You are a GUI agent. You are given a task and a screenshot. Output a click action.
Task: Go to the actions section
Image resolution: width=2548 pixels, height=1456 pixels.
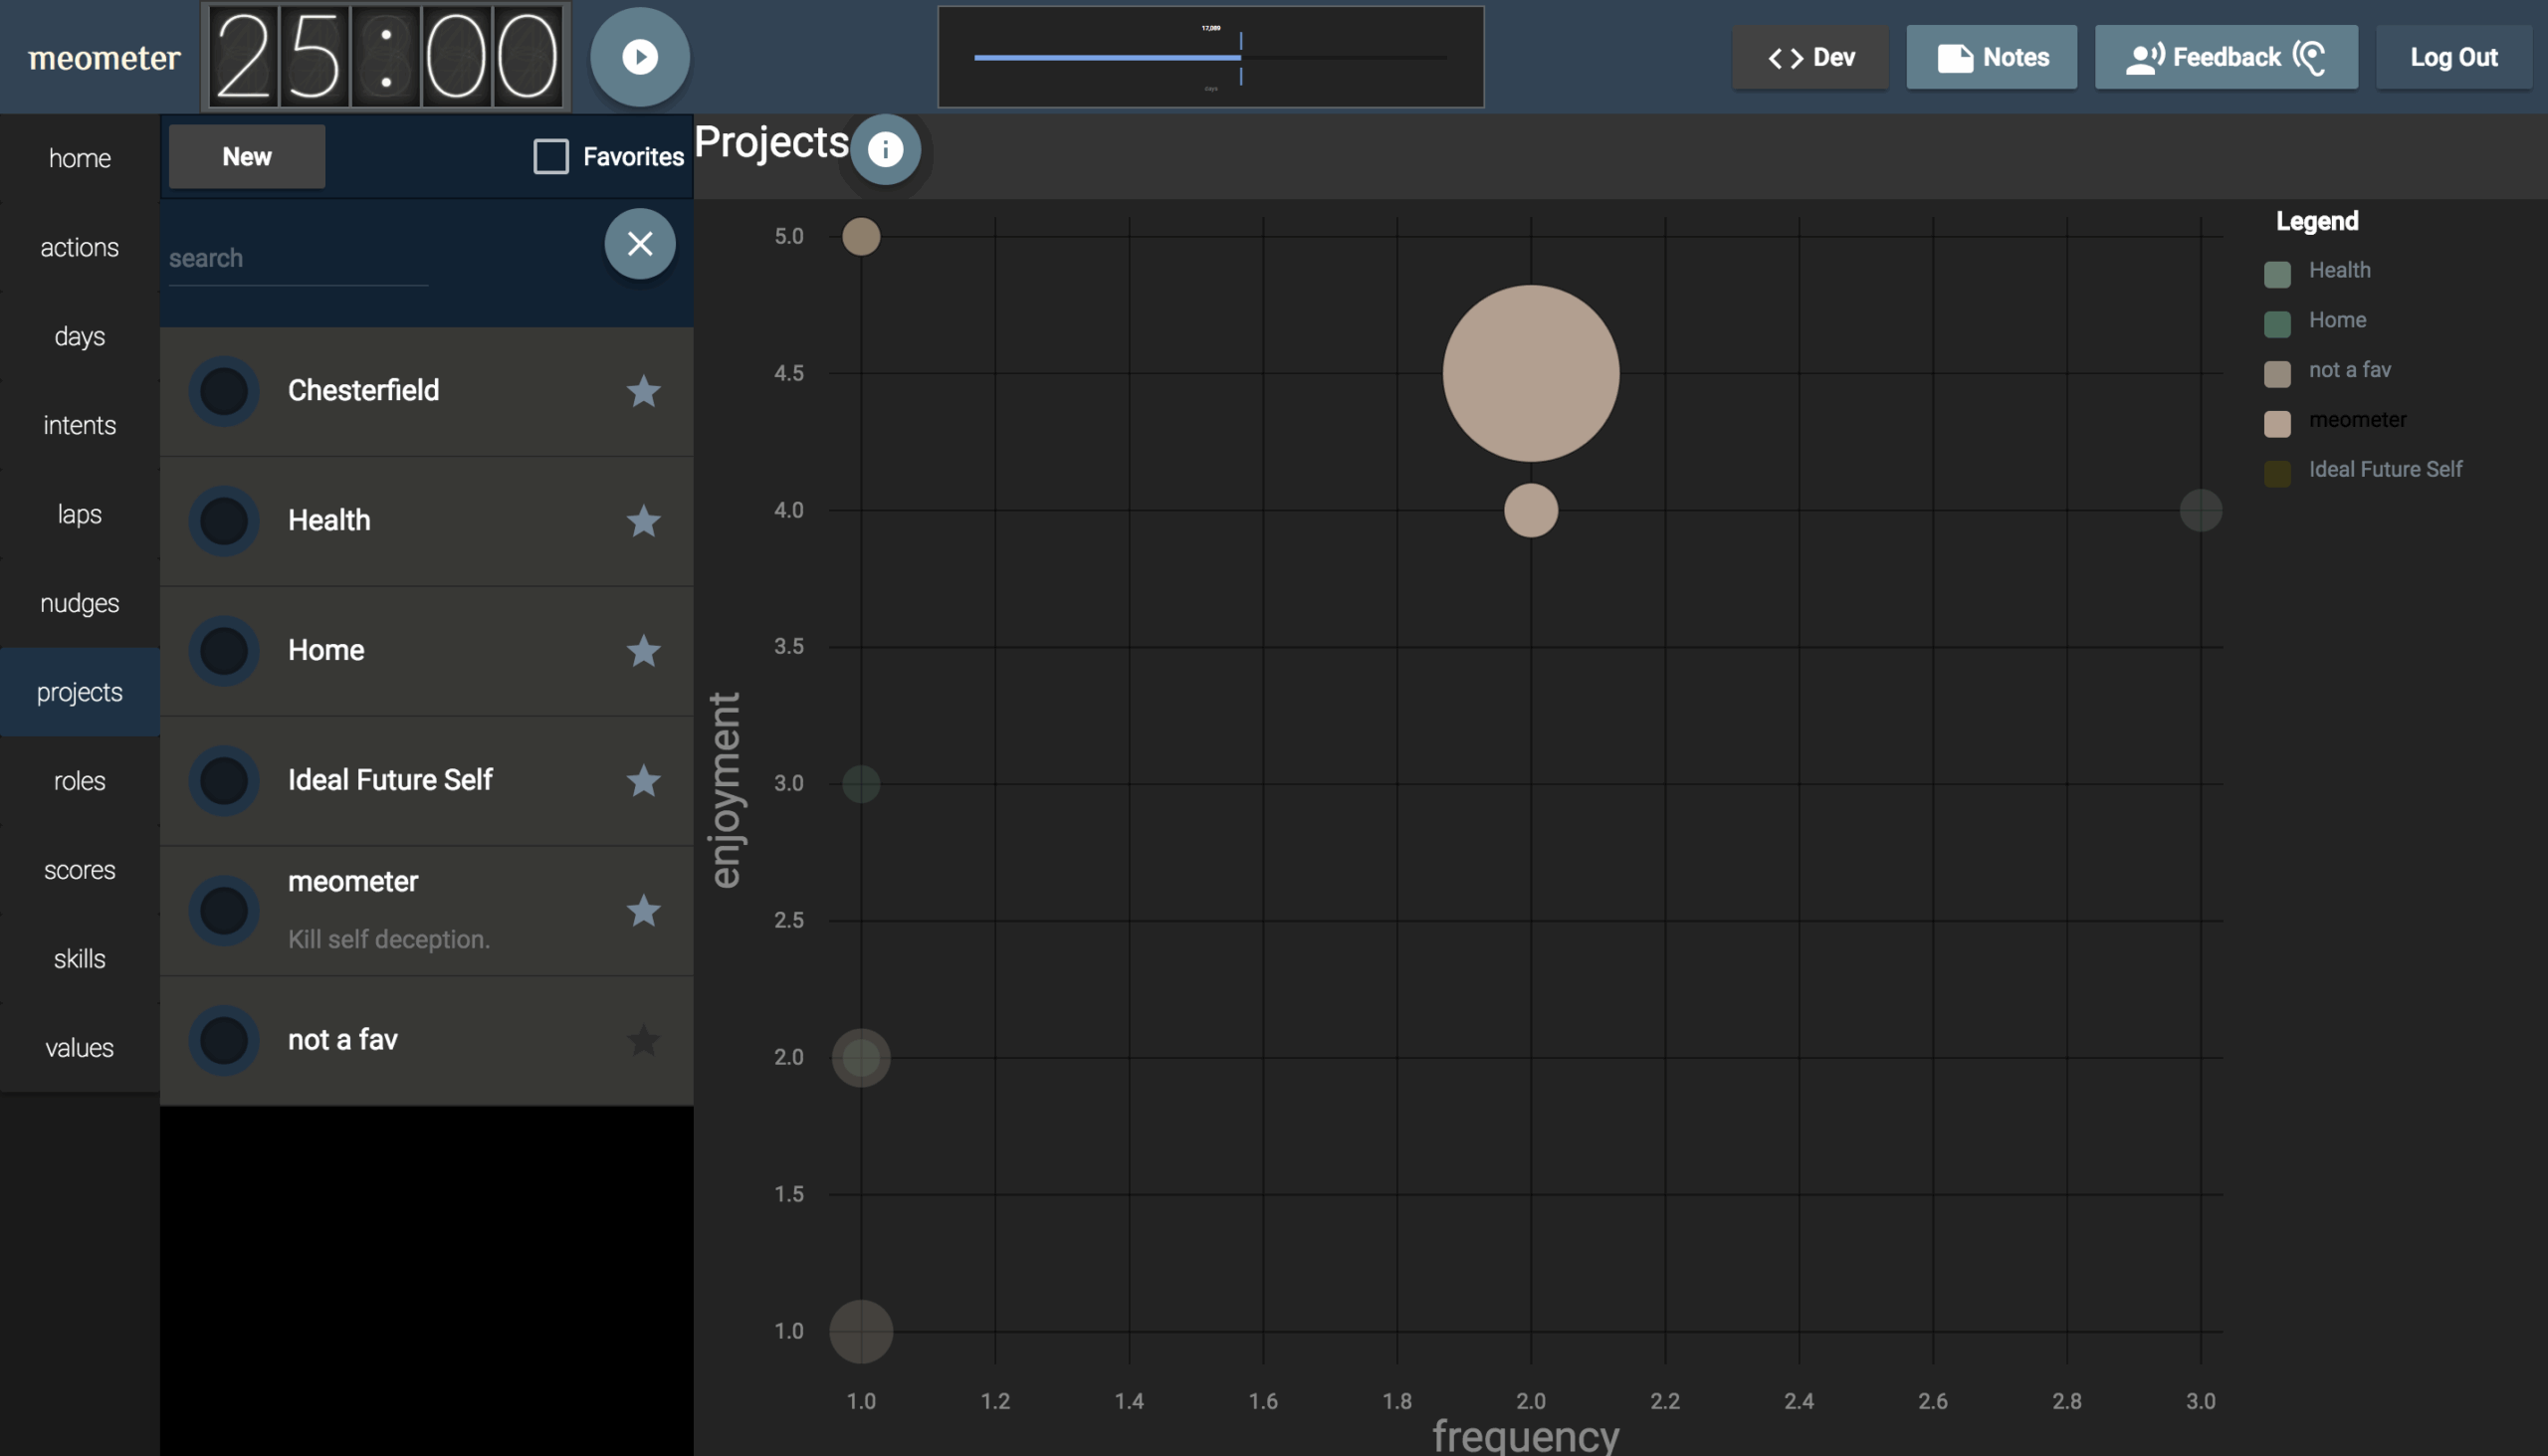[79, 247]
